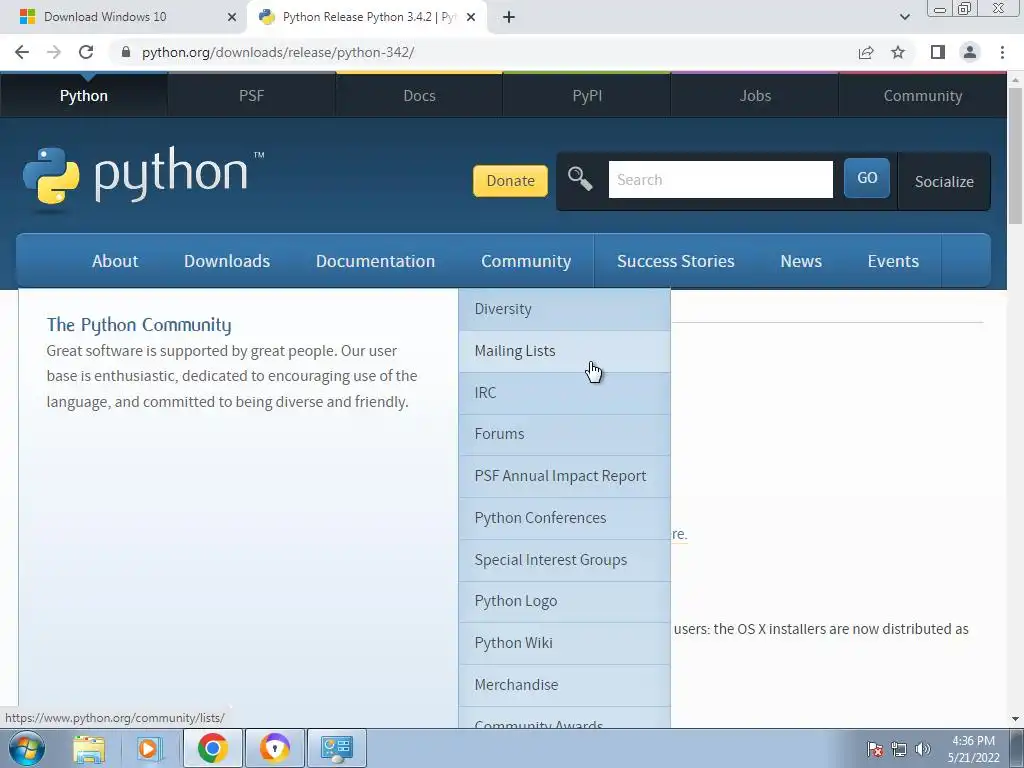Open the orange keyhole taskbar app
Screen dimensions: 1024x768
[274, 748]
